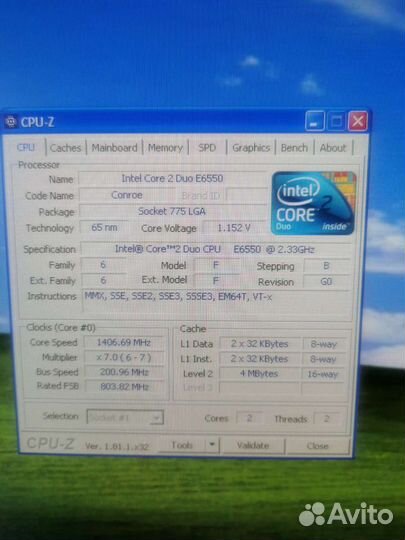
Task: Close CPU-Z with the red X
Action: click(358, 121)
